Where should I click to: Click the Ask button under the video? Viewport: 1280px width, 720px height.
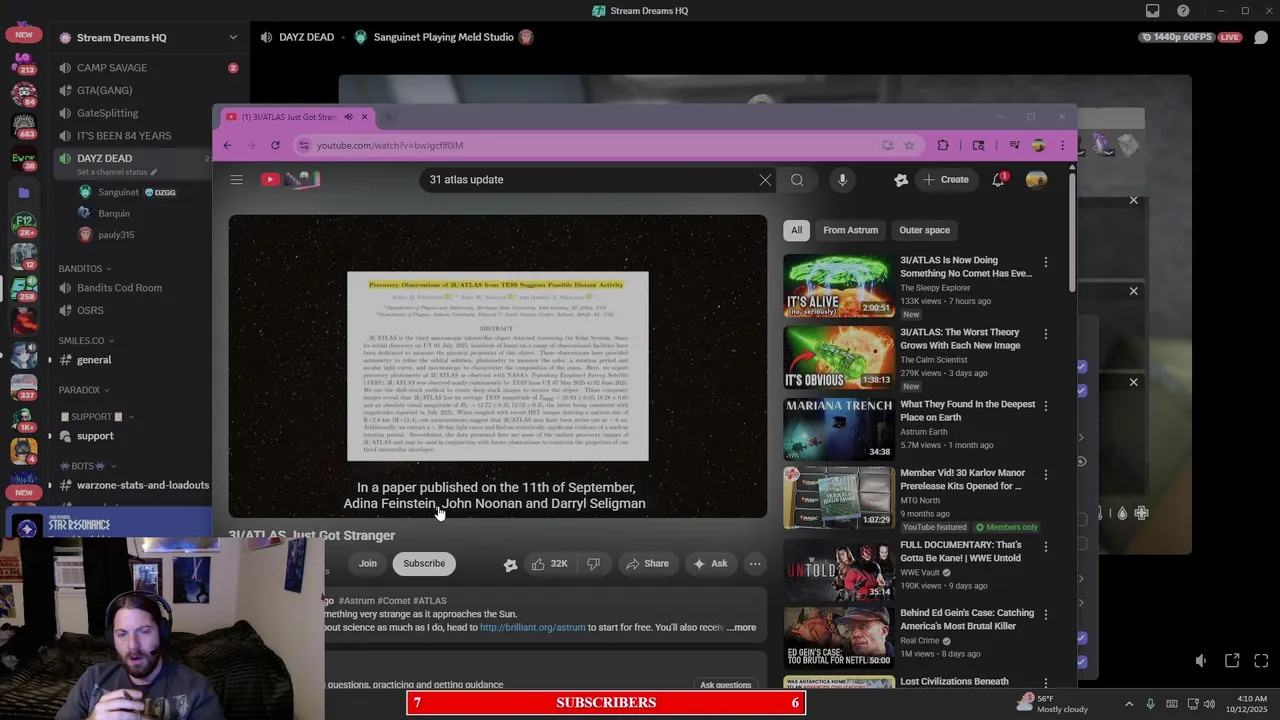(x=710, y=564)
